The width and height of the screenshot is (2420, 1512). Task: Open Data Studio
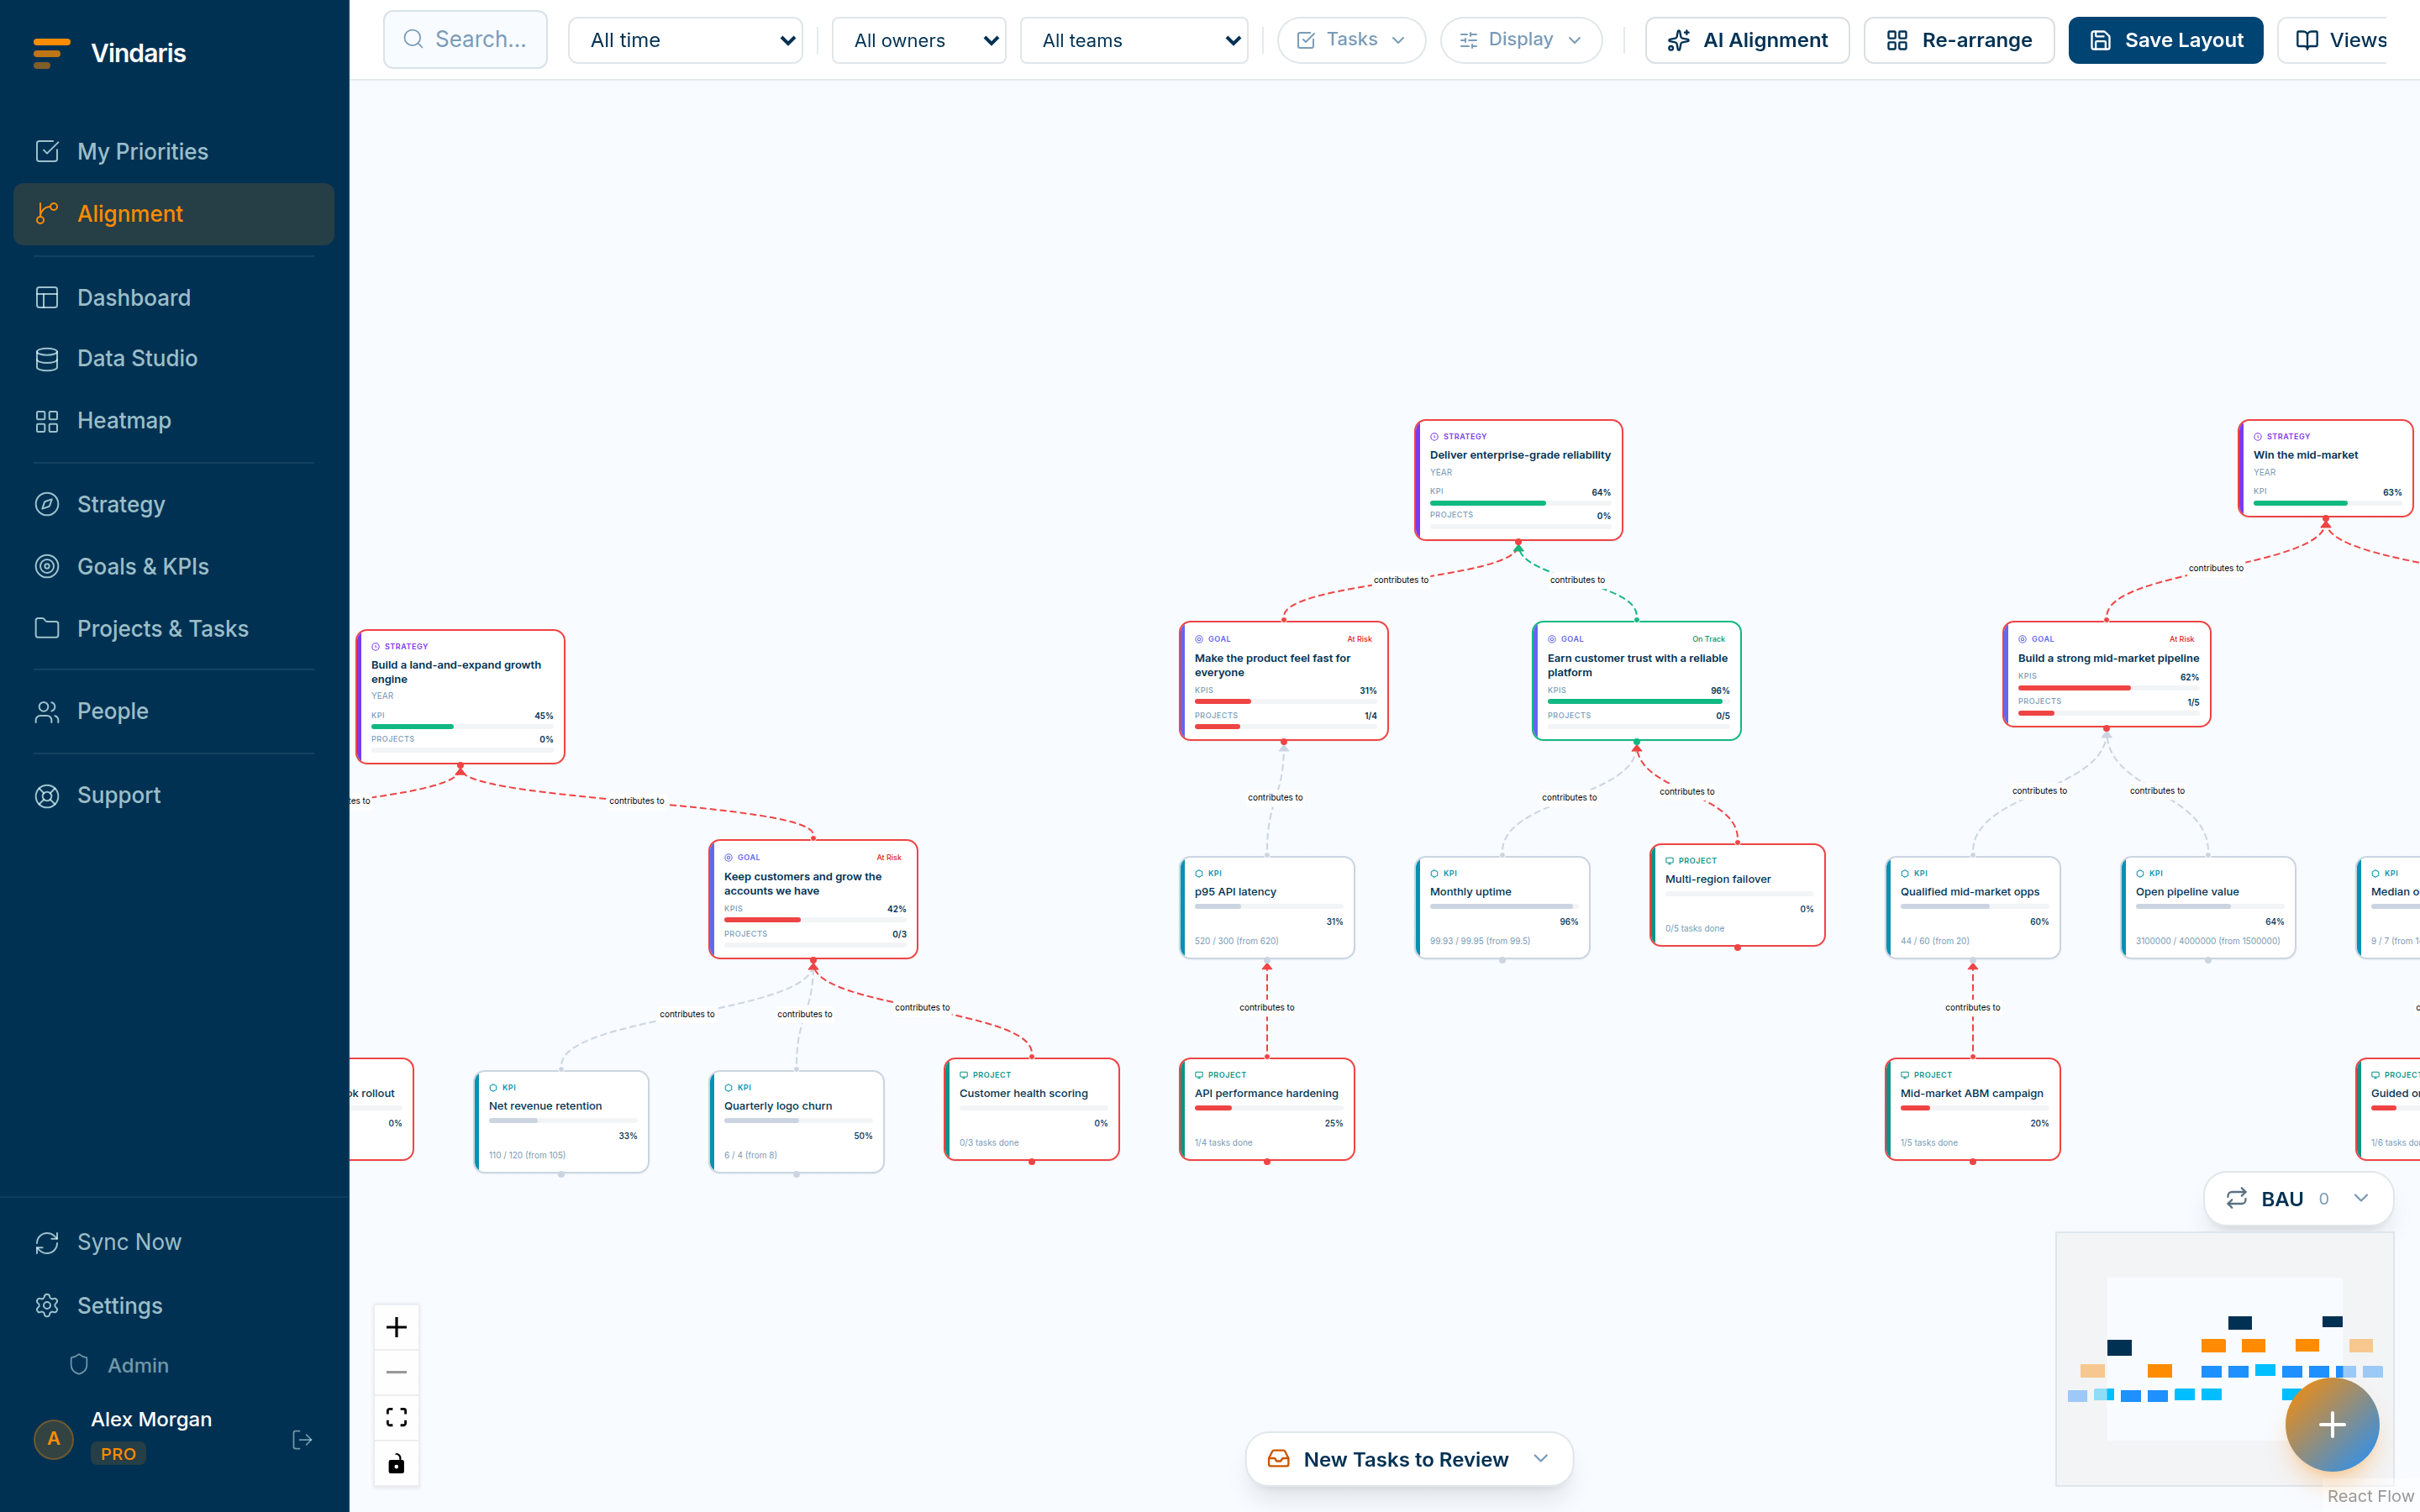[x=173, y=358]
